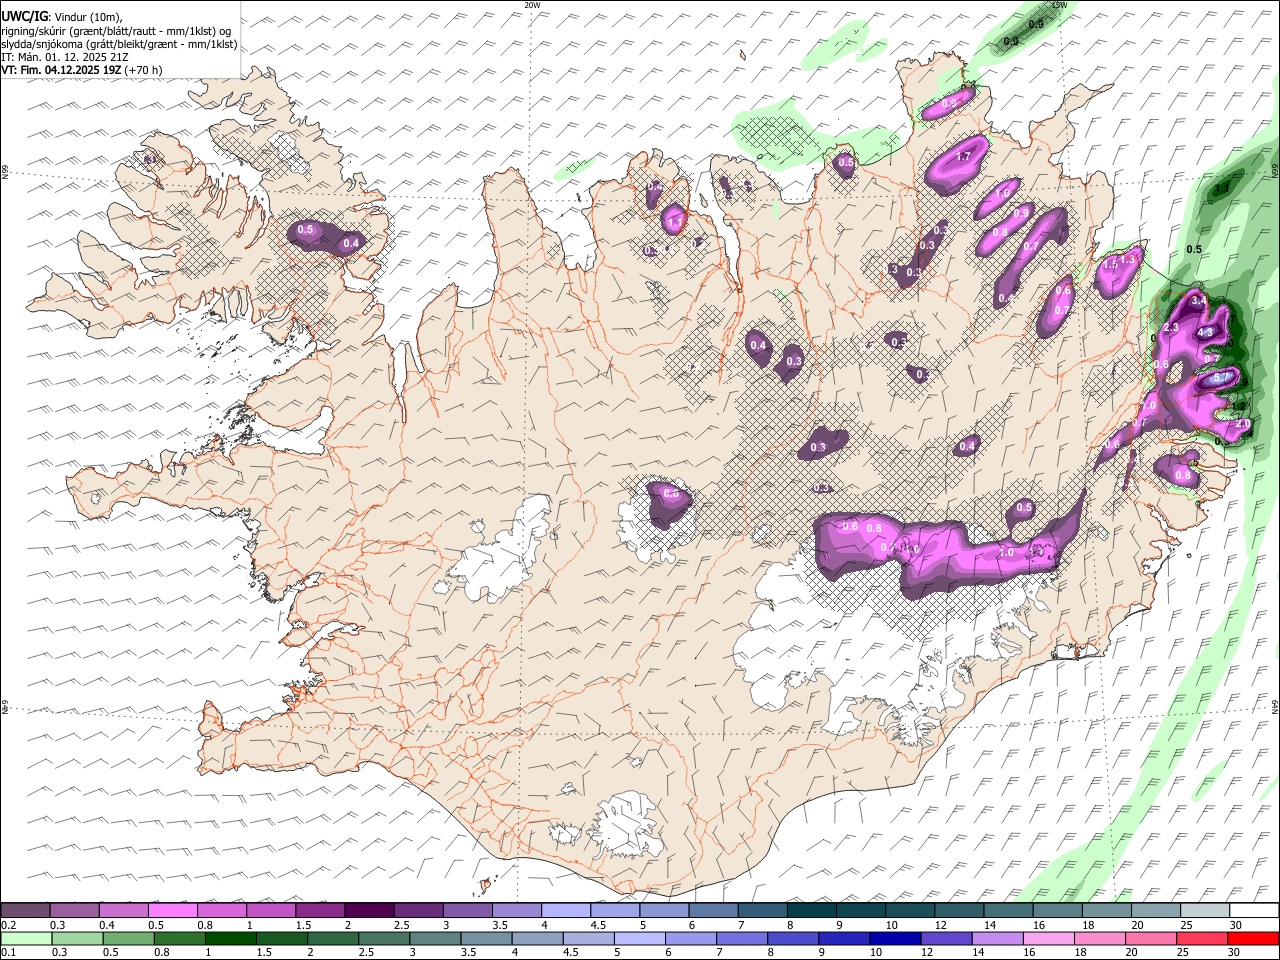Viewport: 1280px width, 960px height.
Task: Click the '1.7' snowfall value in northeast Iceland
Action: pyautogui.click(x=964, y=157)
